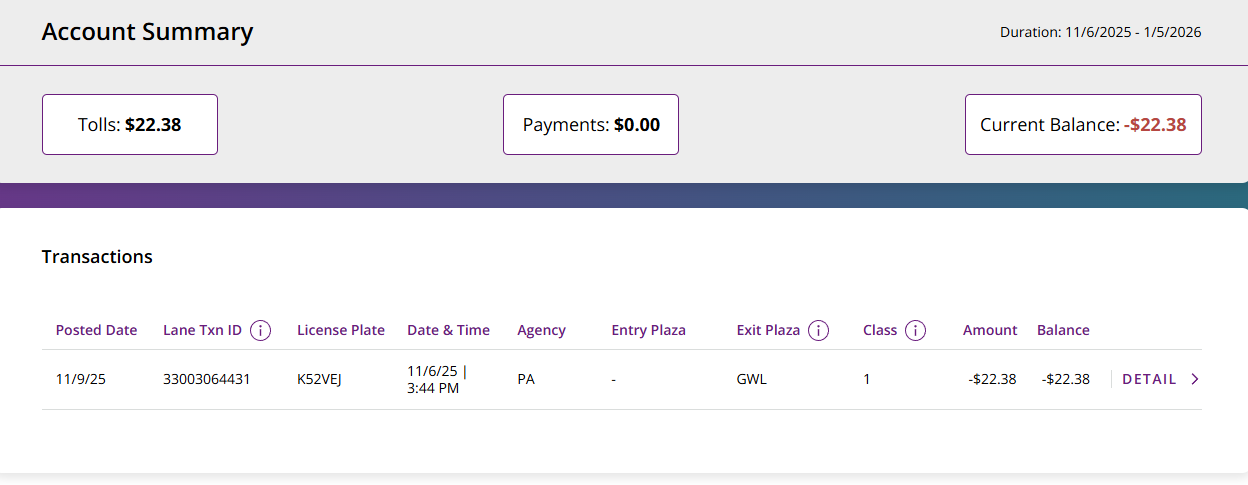The width and height of the screenshot is (1248, 485).
Task: Click the Duration date range text
Action: [x=1100, y=32]
